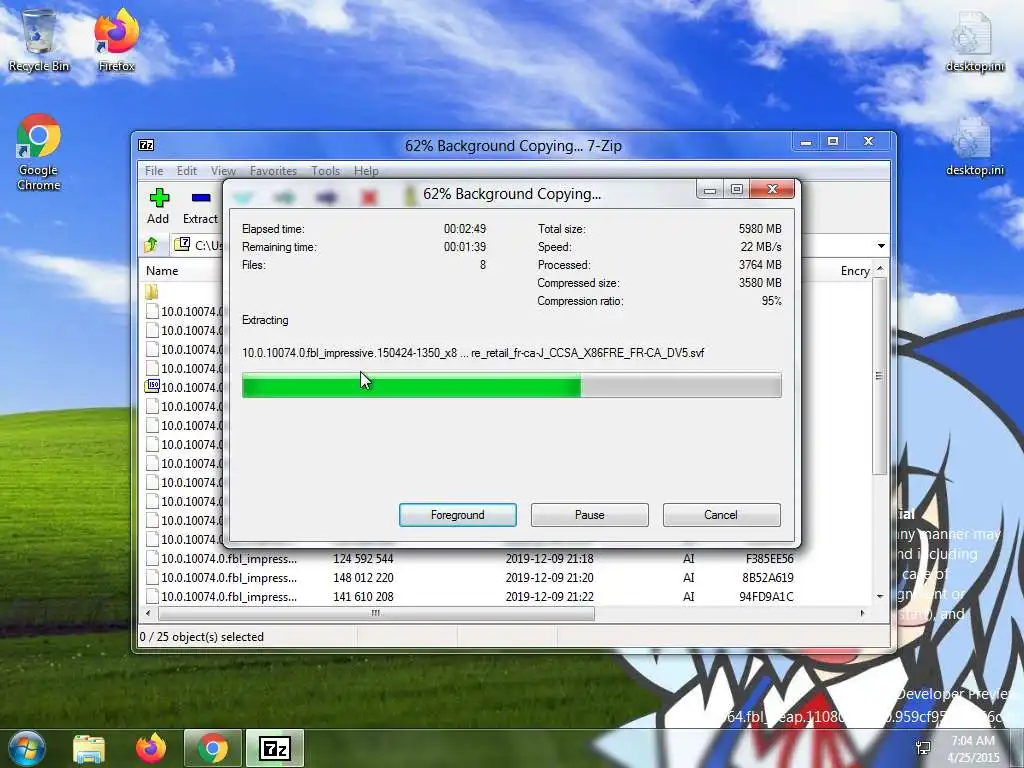Open the Help menu
Image resolution: width=1024 pixels, height=768 pixels.
tap(366, 170)
